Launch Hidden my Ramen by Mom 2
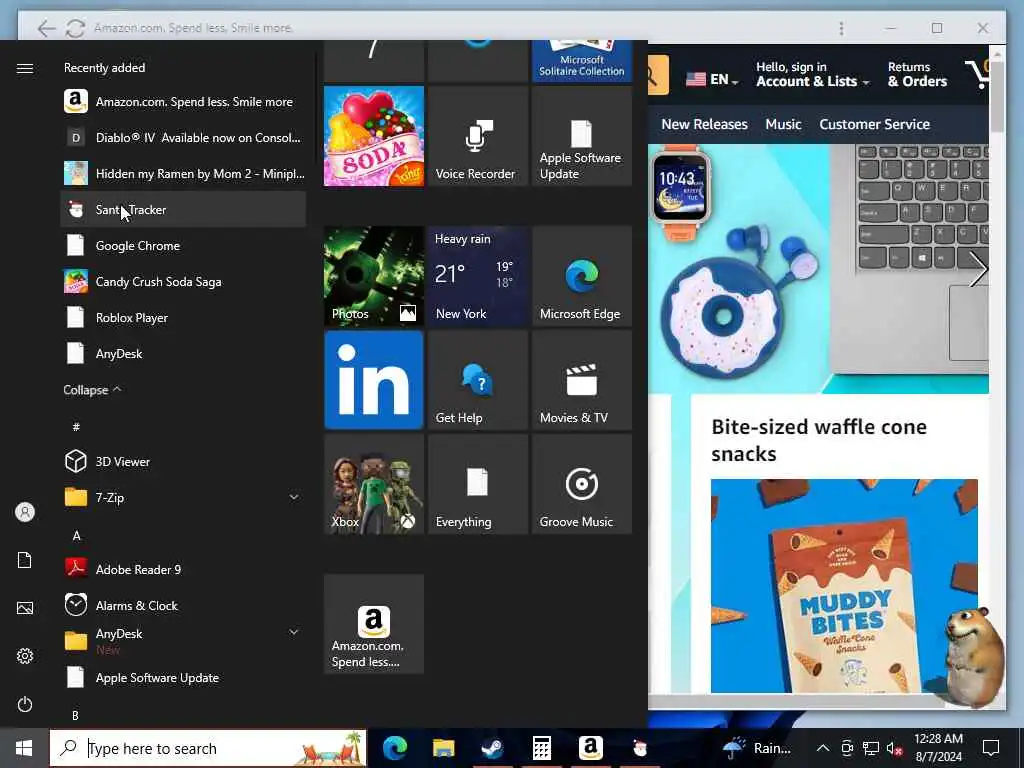This screenshot has height=768, width=1024. [x=183, y=174]
